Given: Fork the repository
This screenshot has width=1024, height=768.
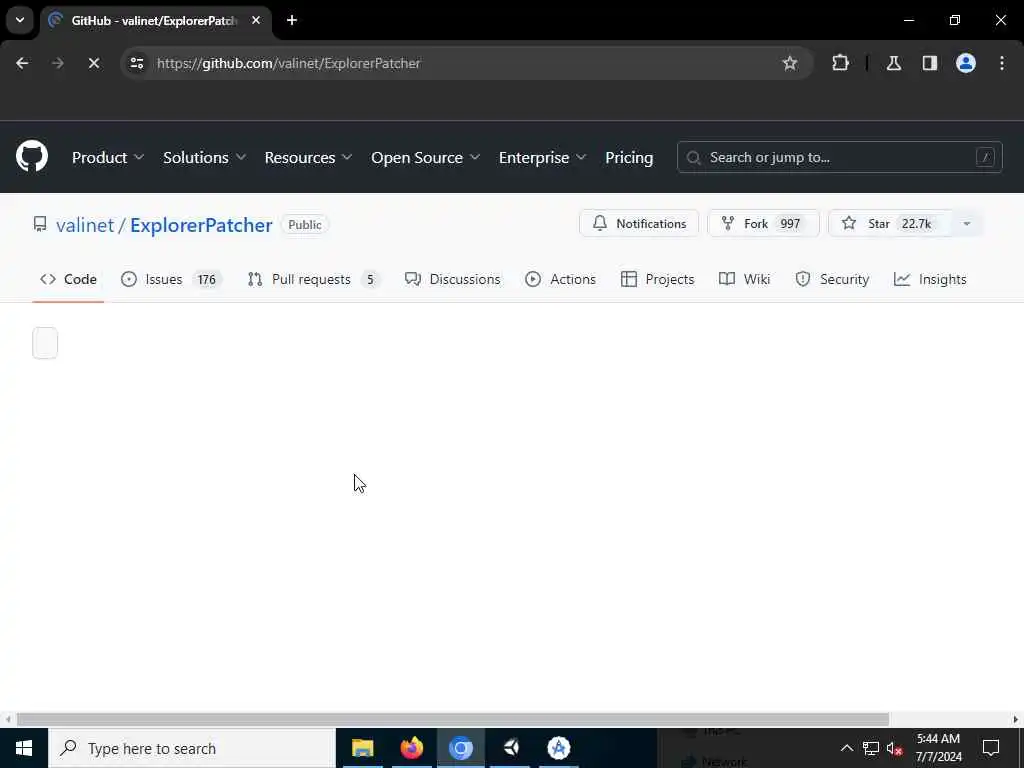Looking at the screenshot, I should click(x=763, y=223).
